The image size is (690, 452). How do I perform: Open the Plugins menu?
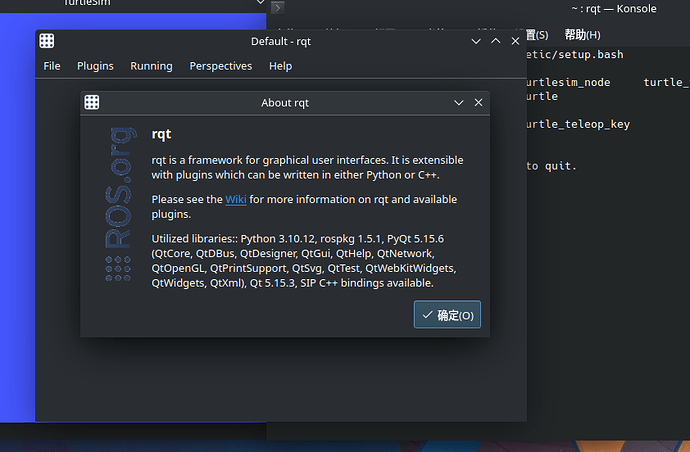(95, 66)
